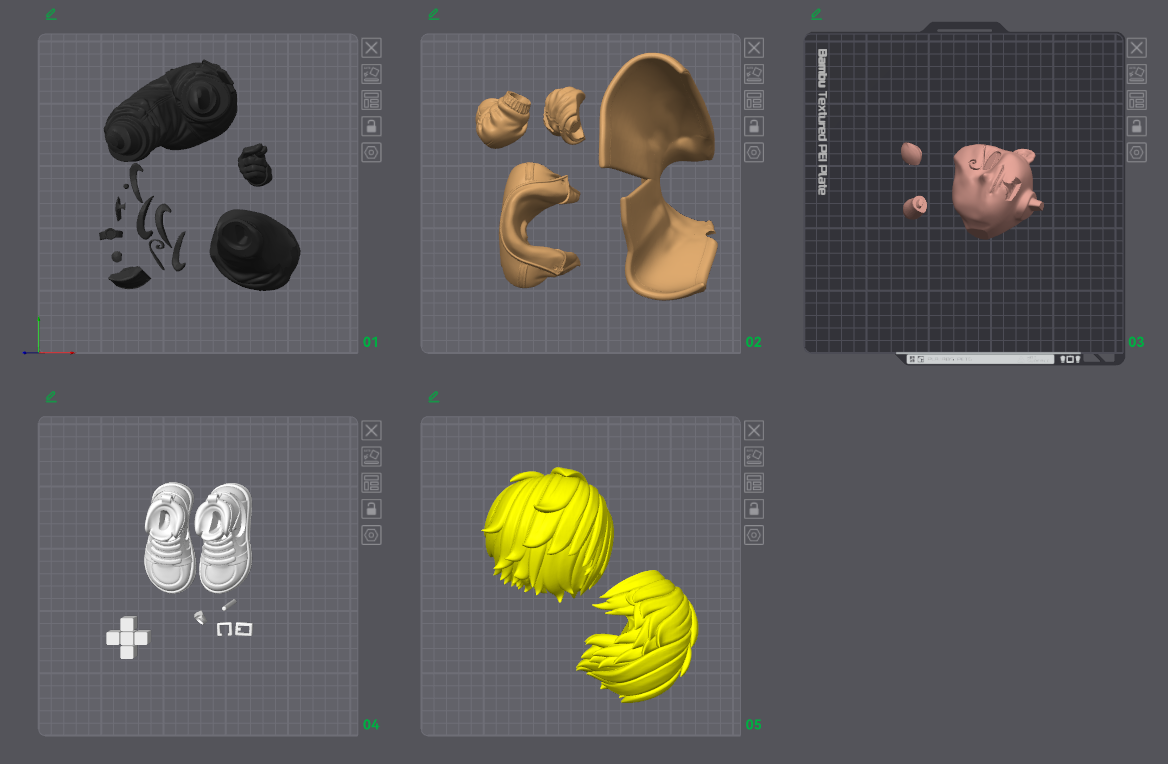Click the green '02' plate number
1168x764 pixels.
(x=753, y=342)
